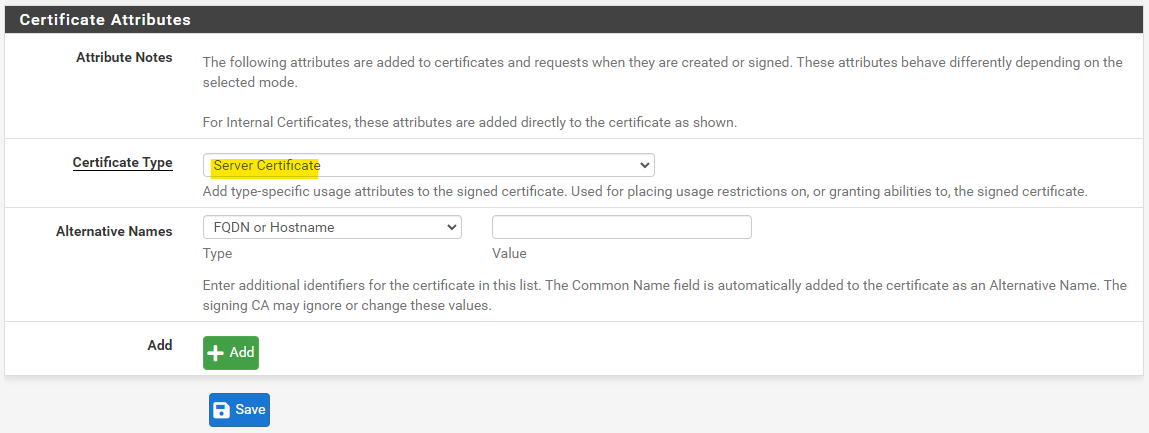This screenshot has height=433, width=1149.
Task: Click the floppy disk icon on Save
Action: tap(222, 410)
